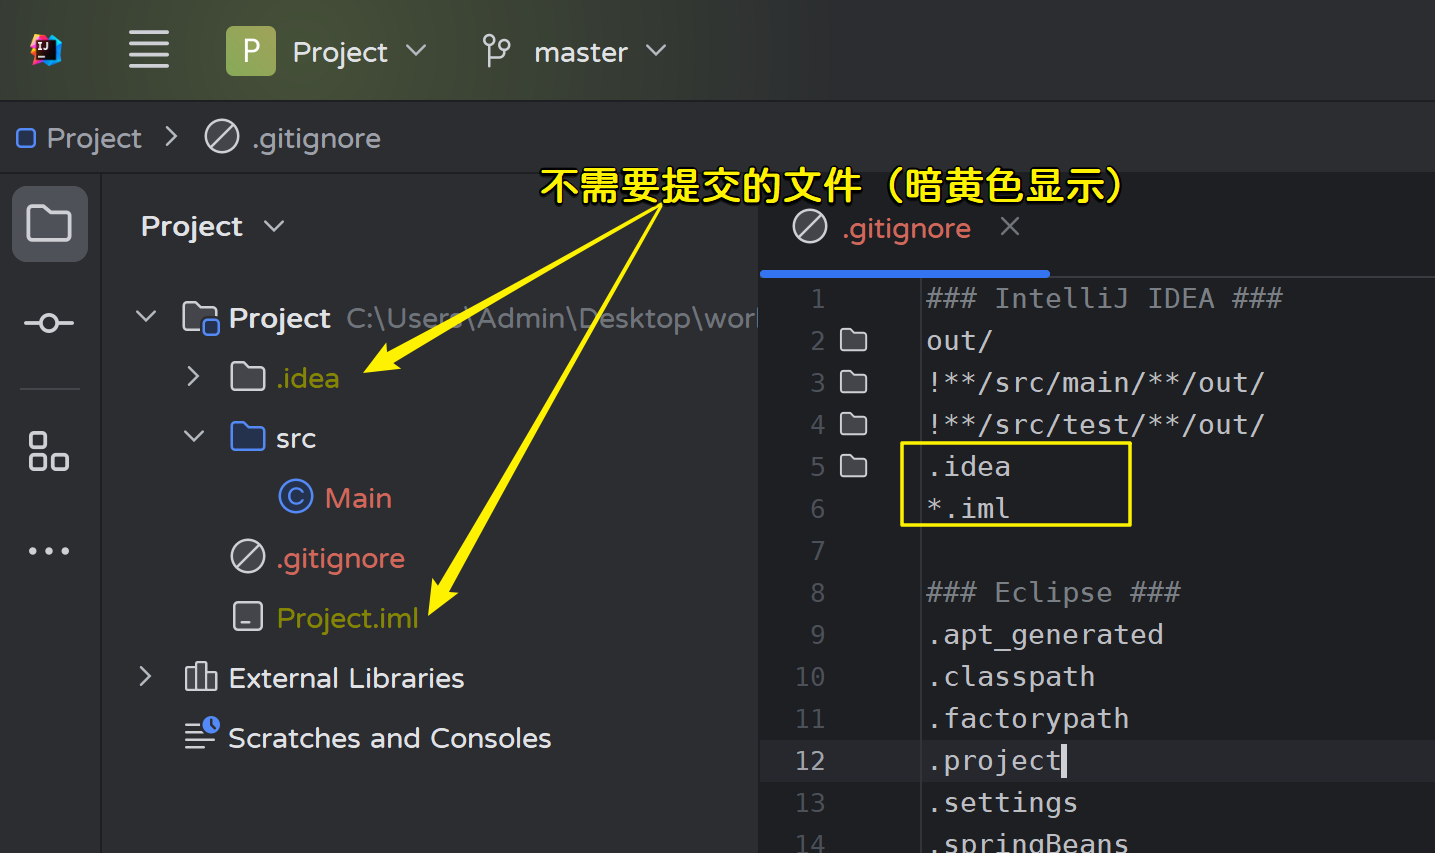Image resolution: width=1435 pixels, height=853 pixels.
Task: Select Main class in project tree
Action: click(358, 498)
